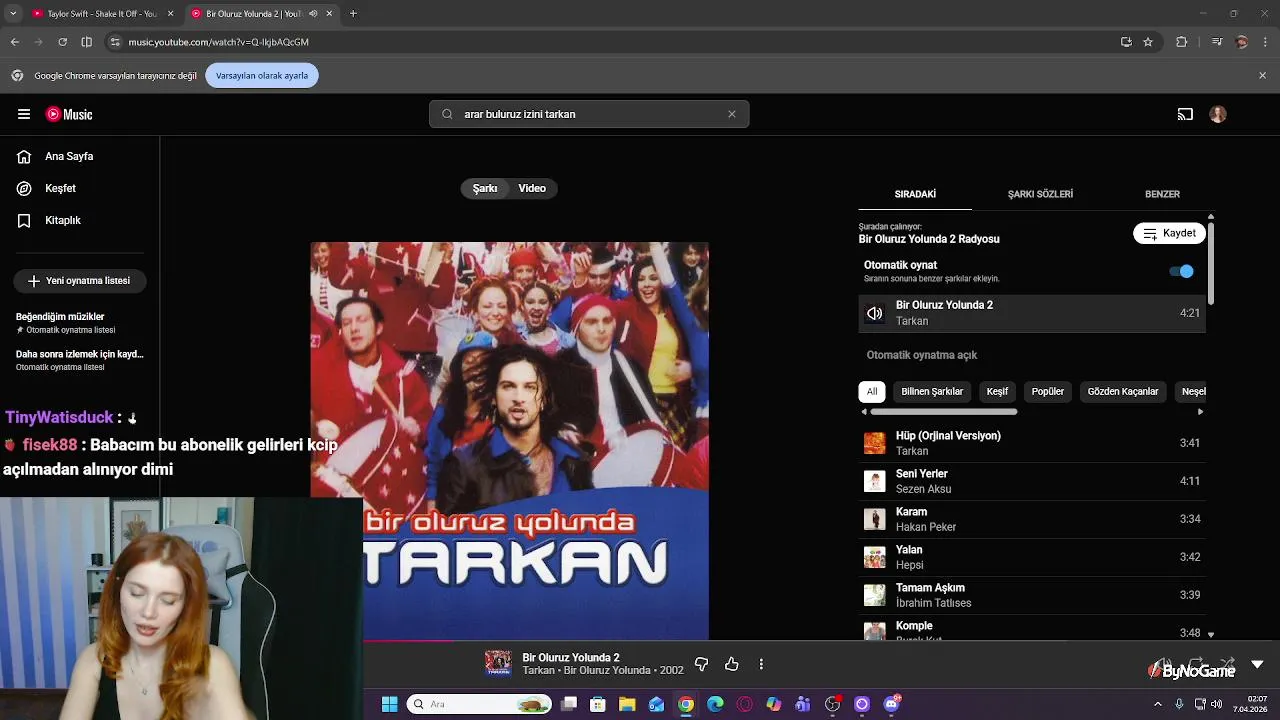
Task: Click the search magnifier icon
Action: 447,114
